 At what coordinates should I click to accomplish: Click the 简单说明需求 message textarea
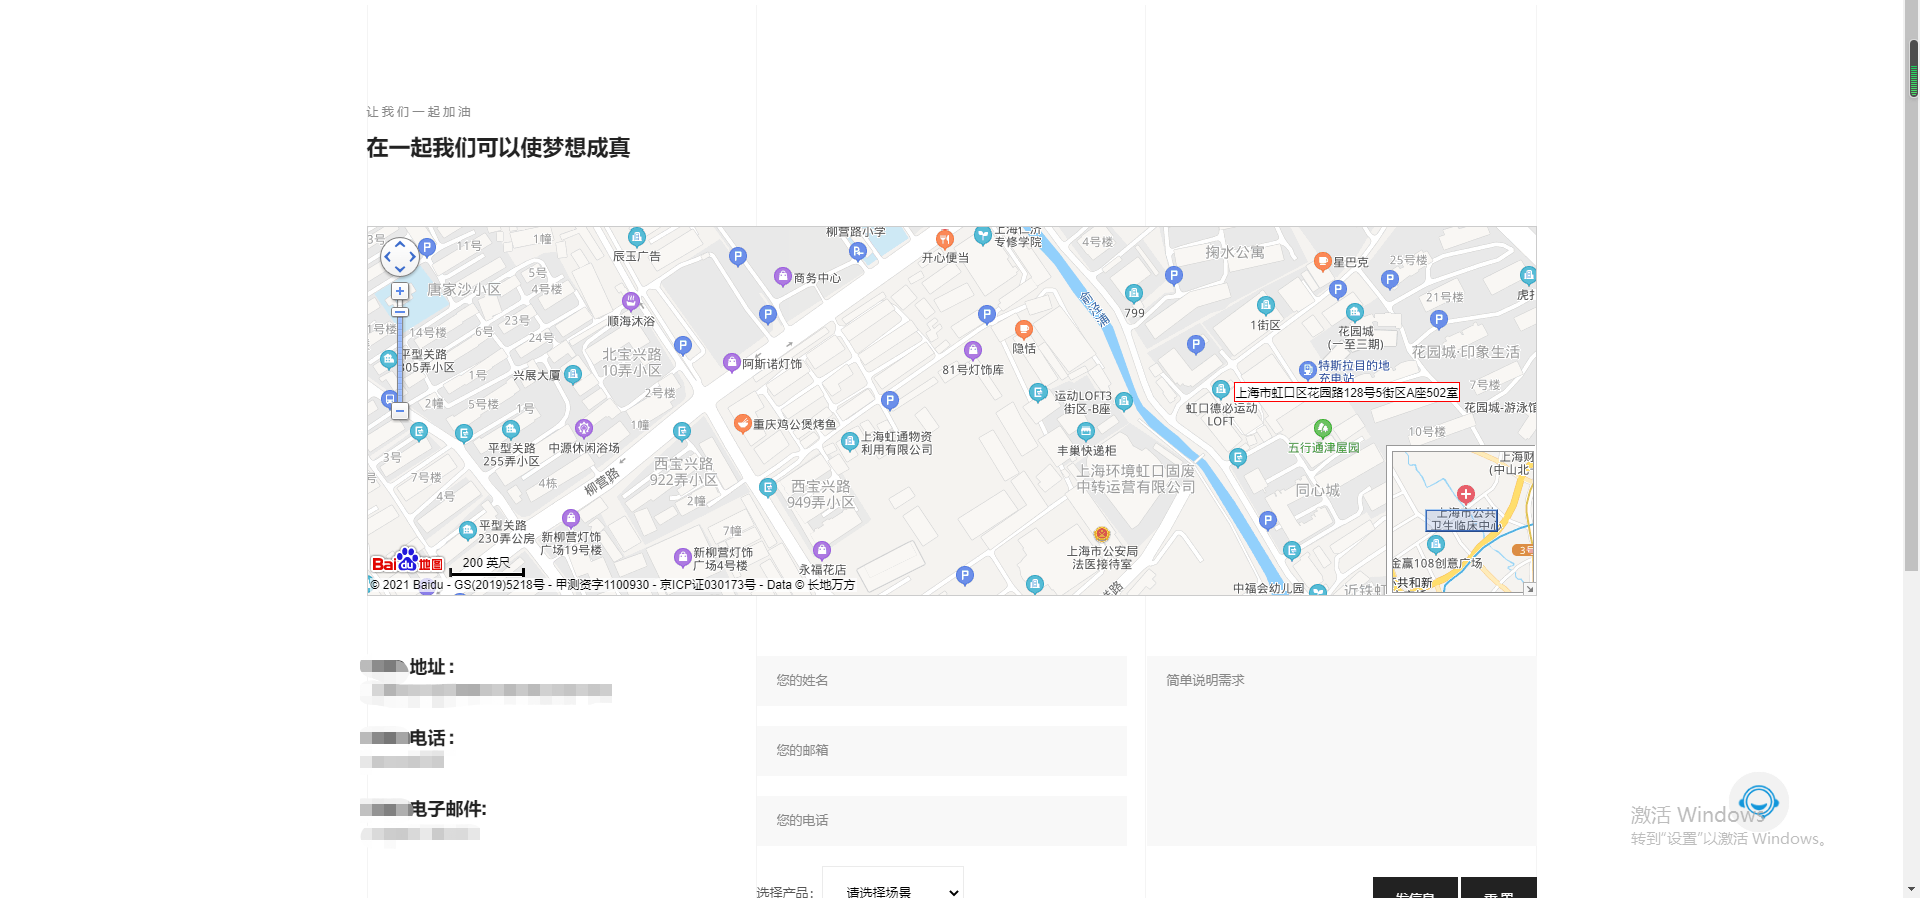[1341, 751]
